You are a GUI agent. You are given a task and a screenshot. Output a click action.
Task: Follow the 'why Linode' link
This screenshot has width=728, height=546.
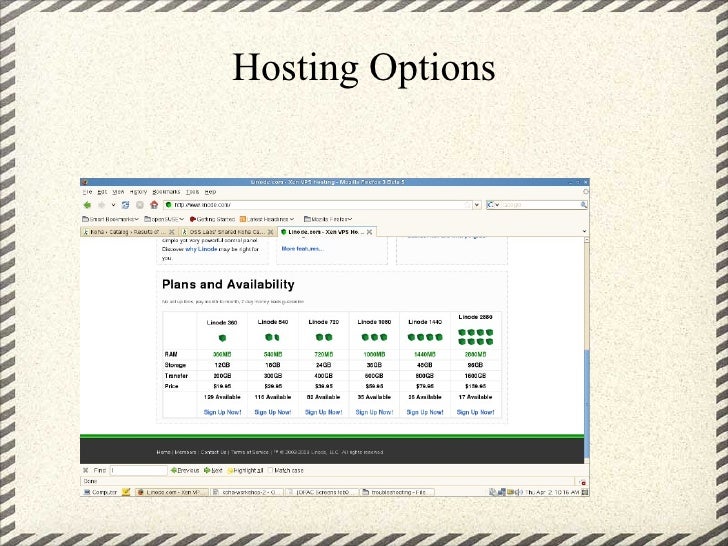tap(201, 249)
